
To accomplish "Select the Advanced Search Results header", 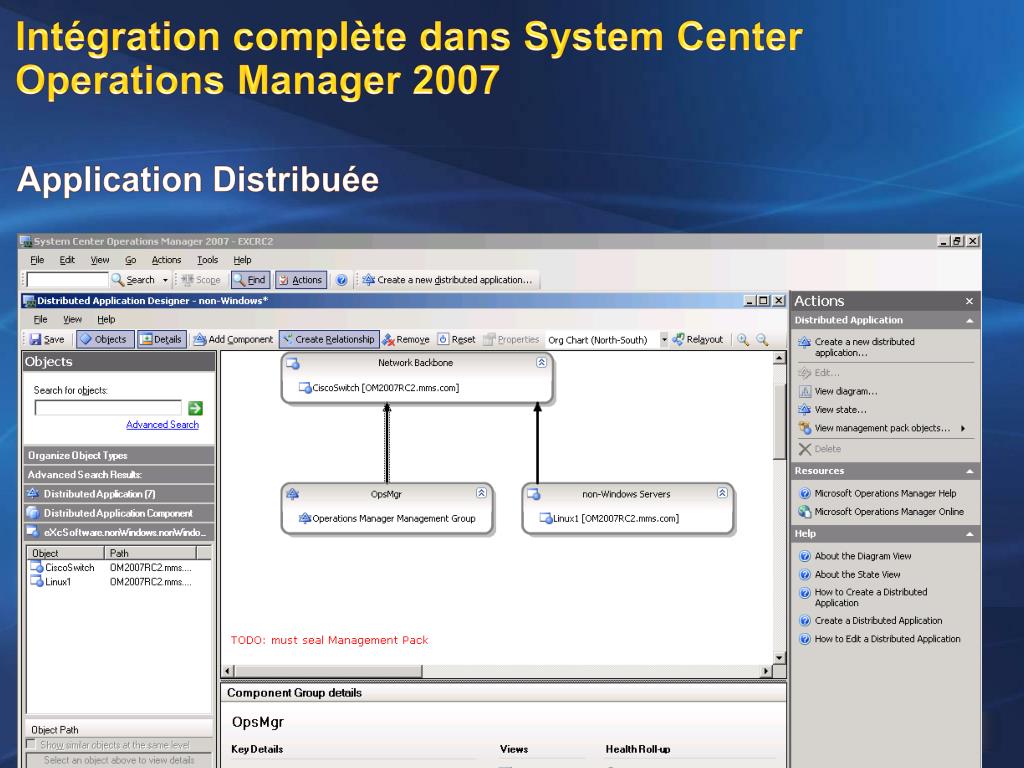I will pos(119,475).
